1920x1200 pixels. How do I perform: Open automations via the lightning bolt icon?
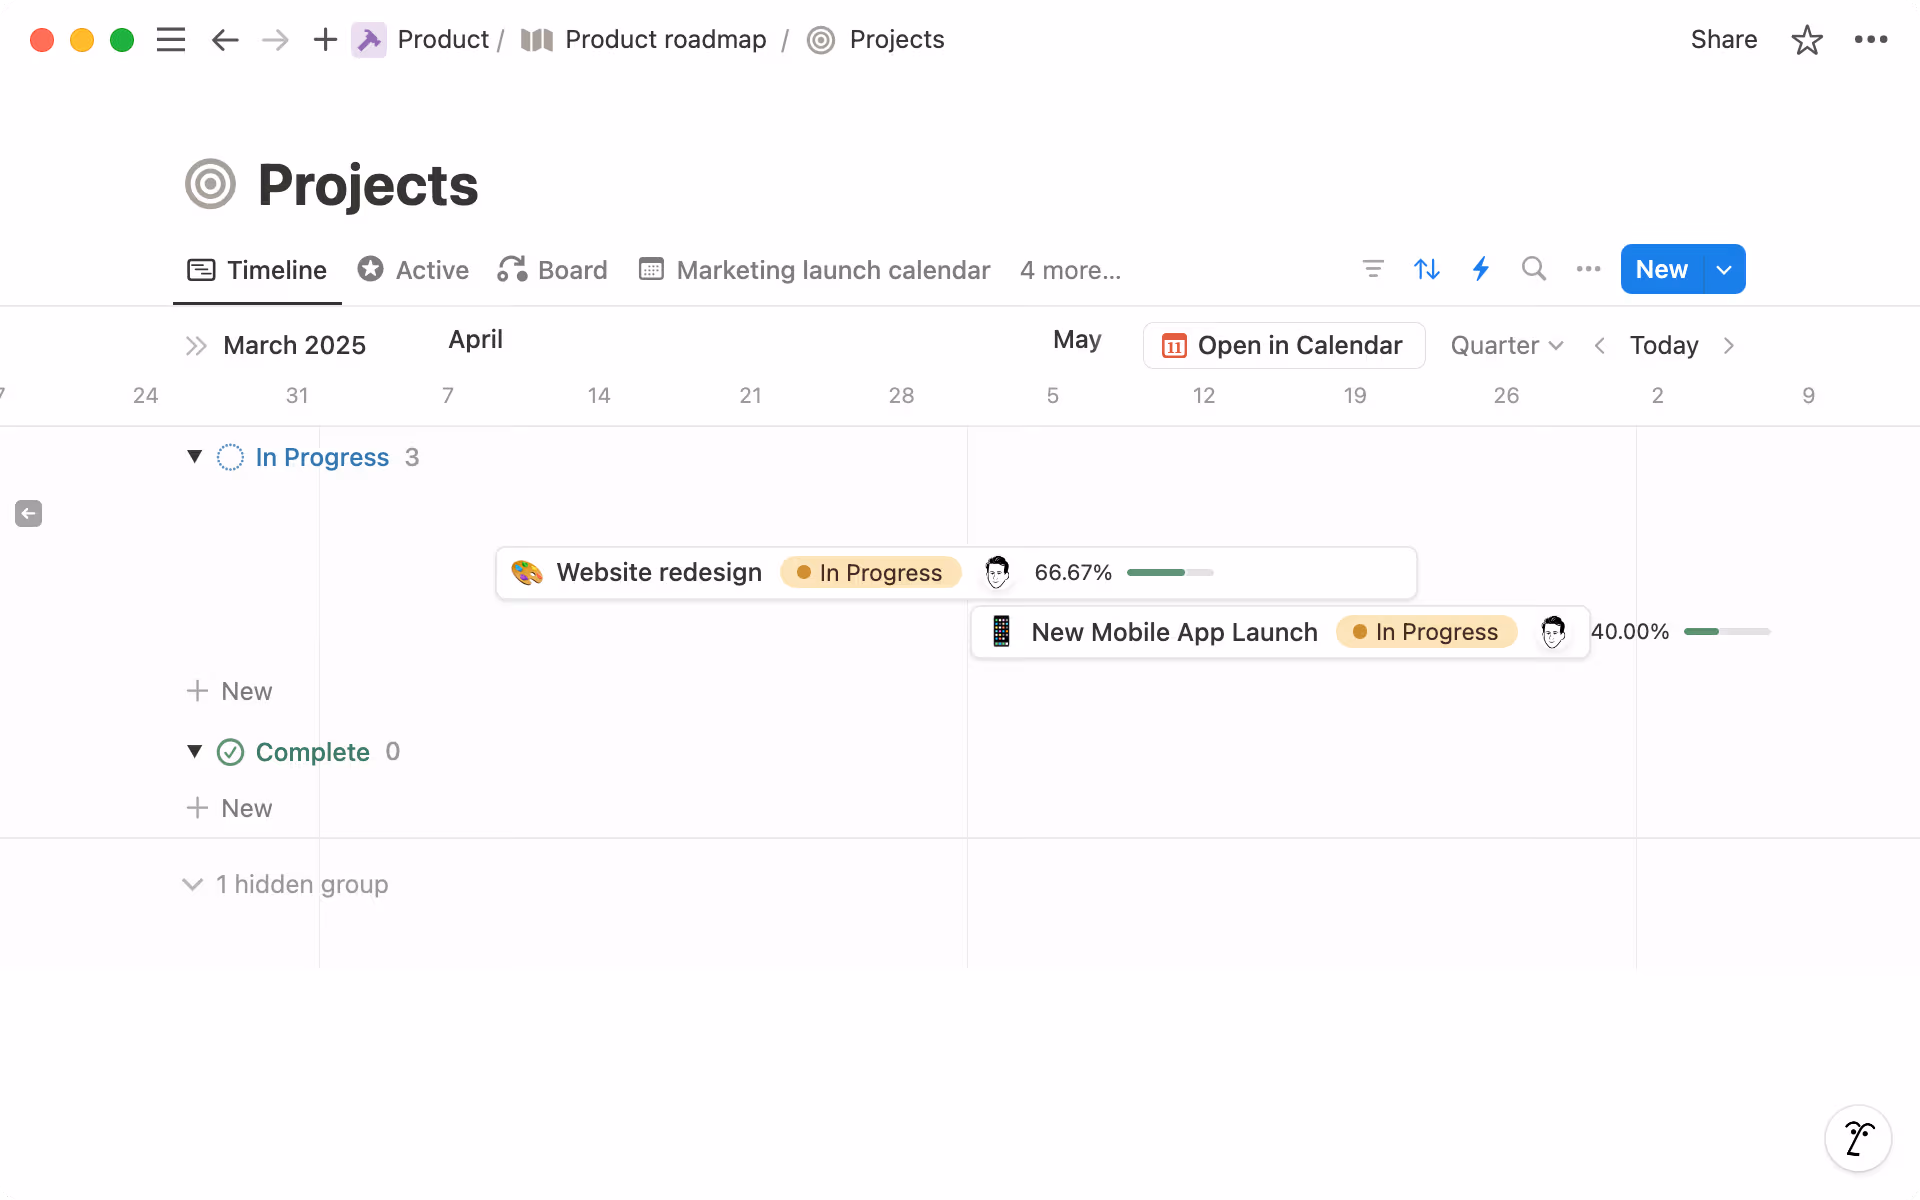click(x=1481, y=269)
